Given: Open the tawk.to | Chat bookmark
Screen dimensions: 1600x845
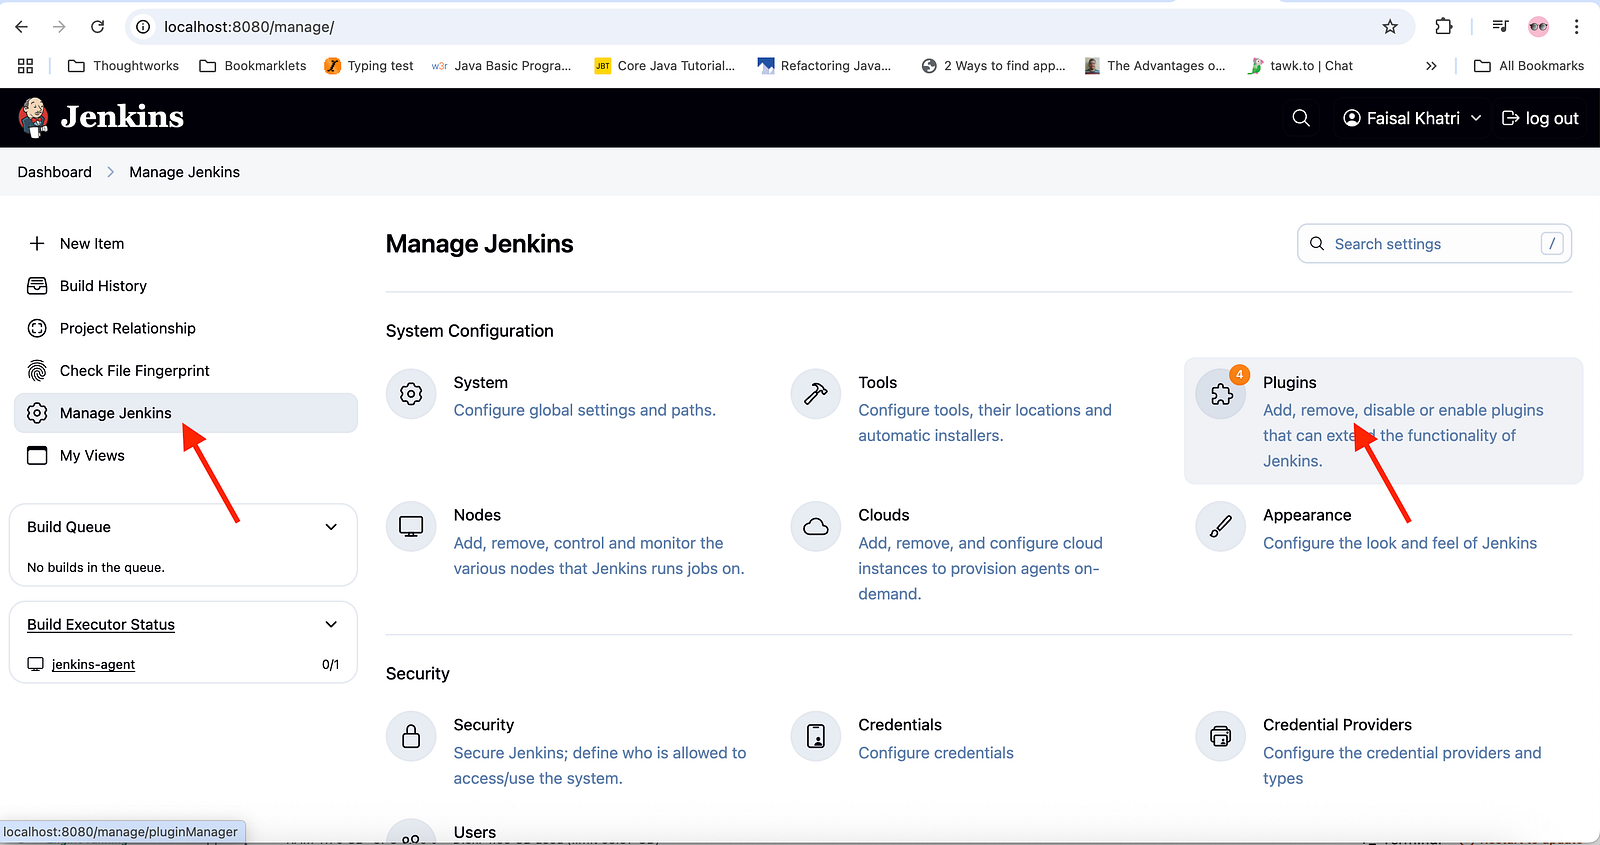Looking at the screenshot, I should (1301, 66).
